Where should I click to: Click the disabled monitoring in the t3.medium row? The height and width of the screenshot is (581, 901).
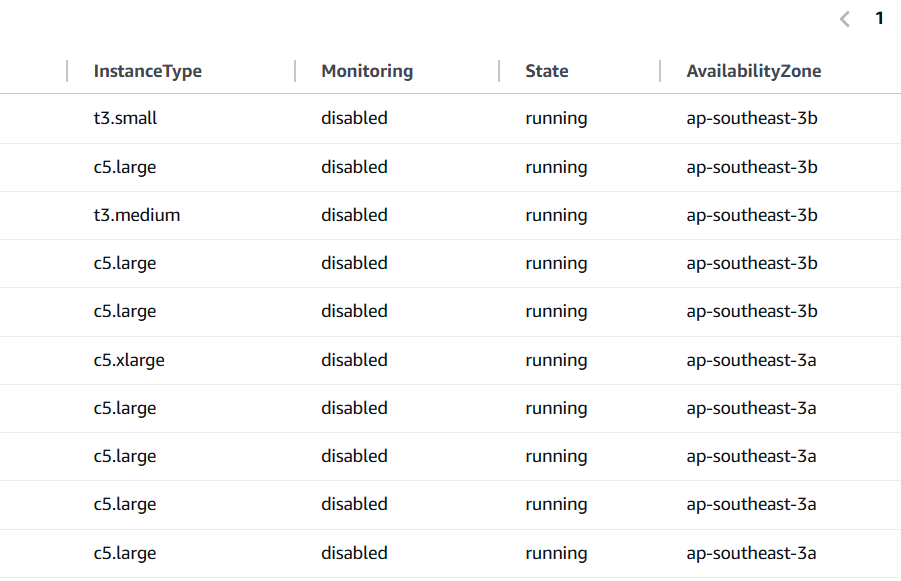(x=354, y=215)
